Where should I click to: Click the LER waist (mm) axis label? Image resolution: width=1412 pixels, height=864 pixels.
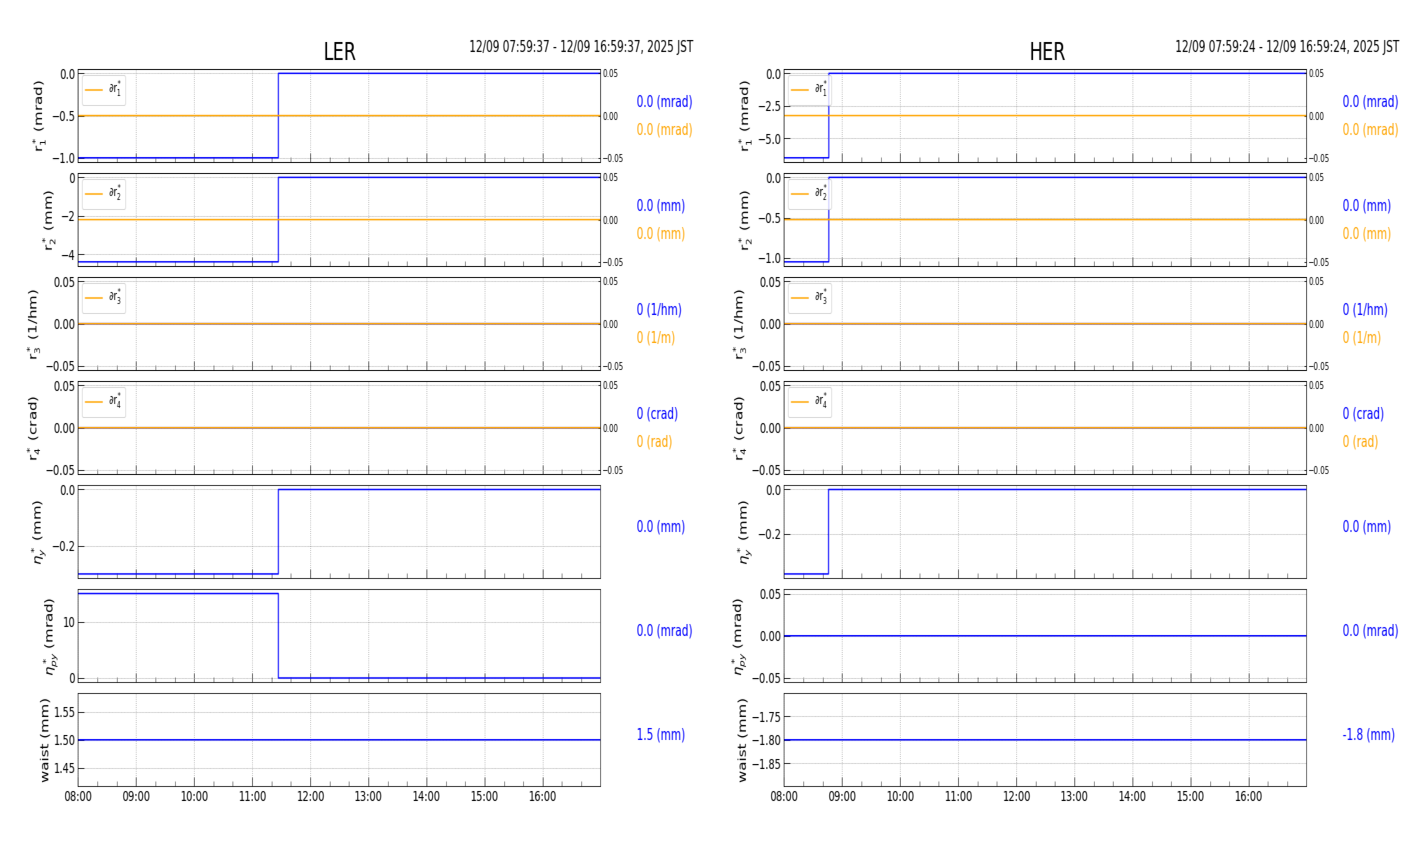45,740
